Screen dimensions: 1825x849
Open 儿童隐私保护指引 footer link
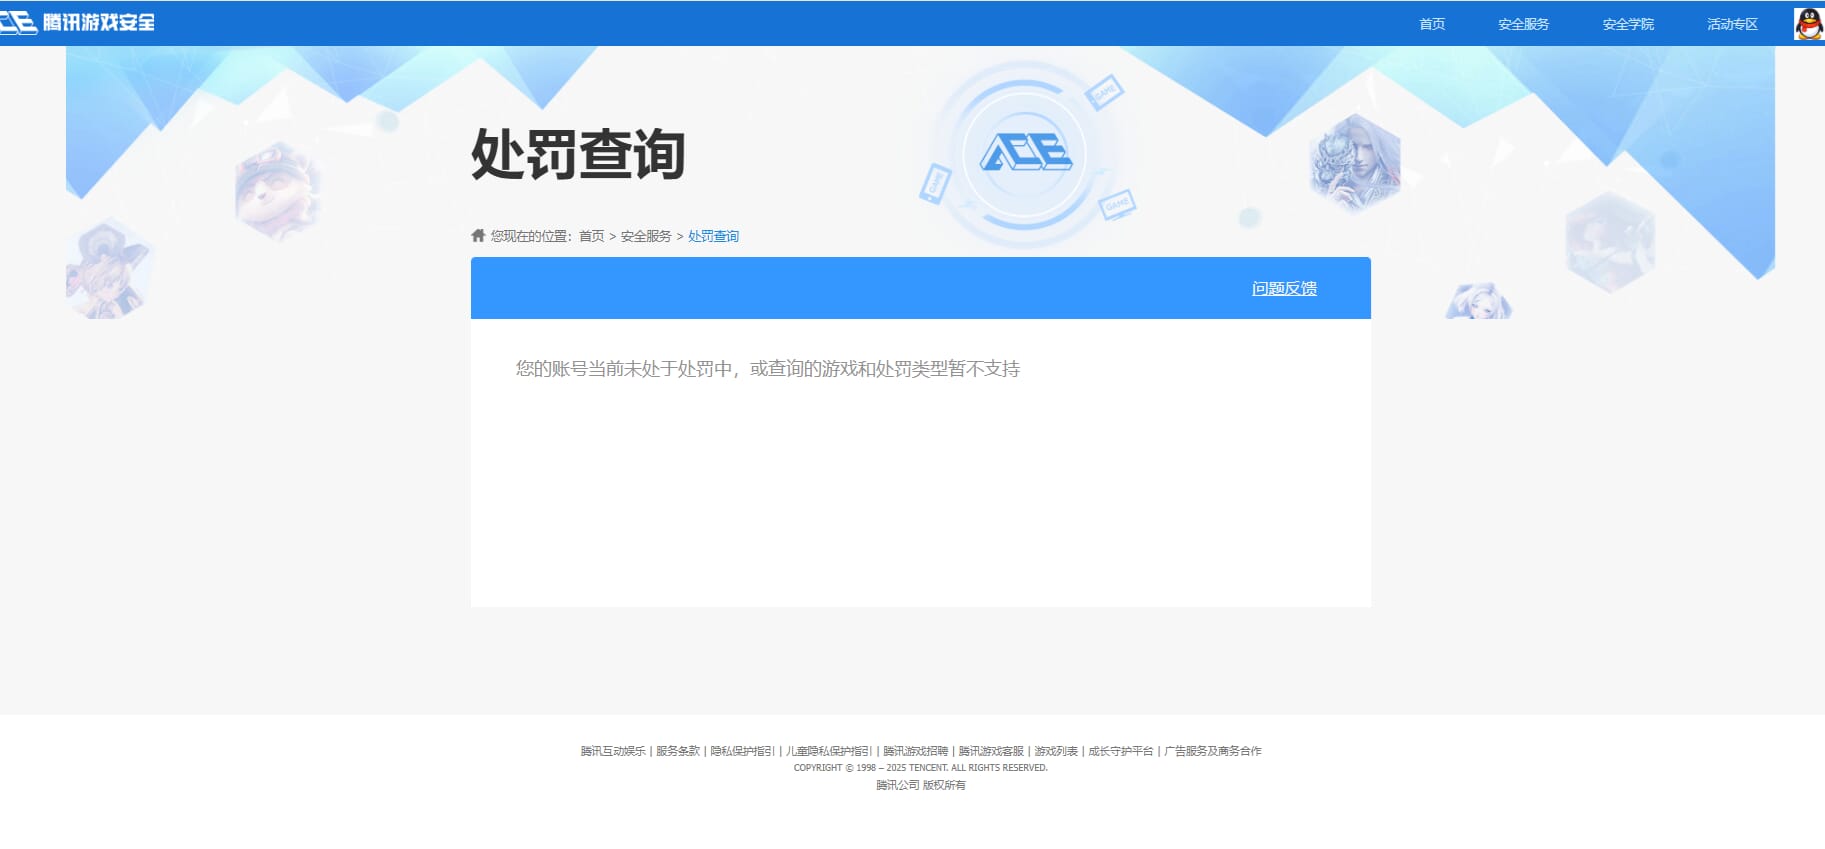[x=829, y=751]
